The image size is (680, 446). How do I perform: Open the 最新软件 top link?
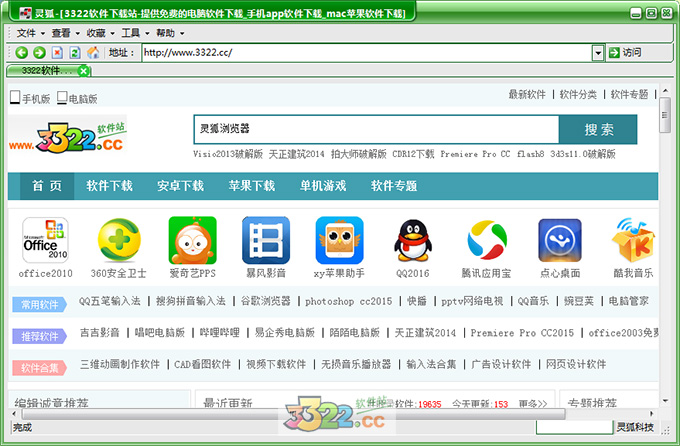(527, 94)
